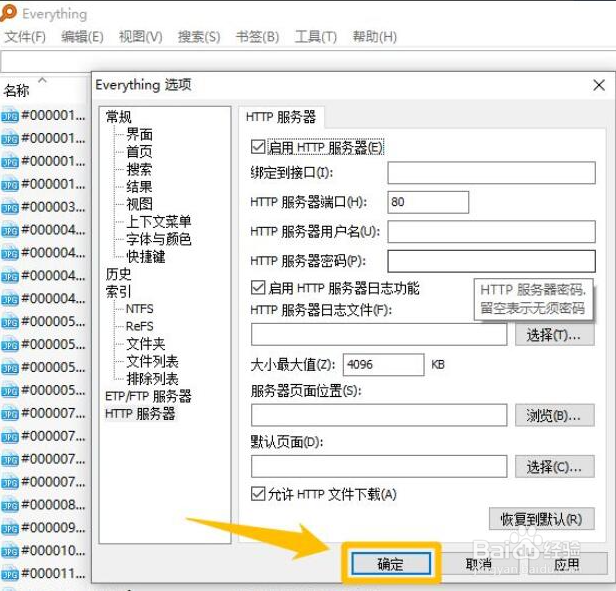Viewport: 616px width, 591px height.
Task: Select the #000003... file row
Action: click(43, 207)
